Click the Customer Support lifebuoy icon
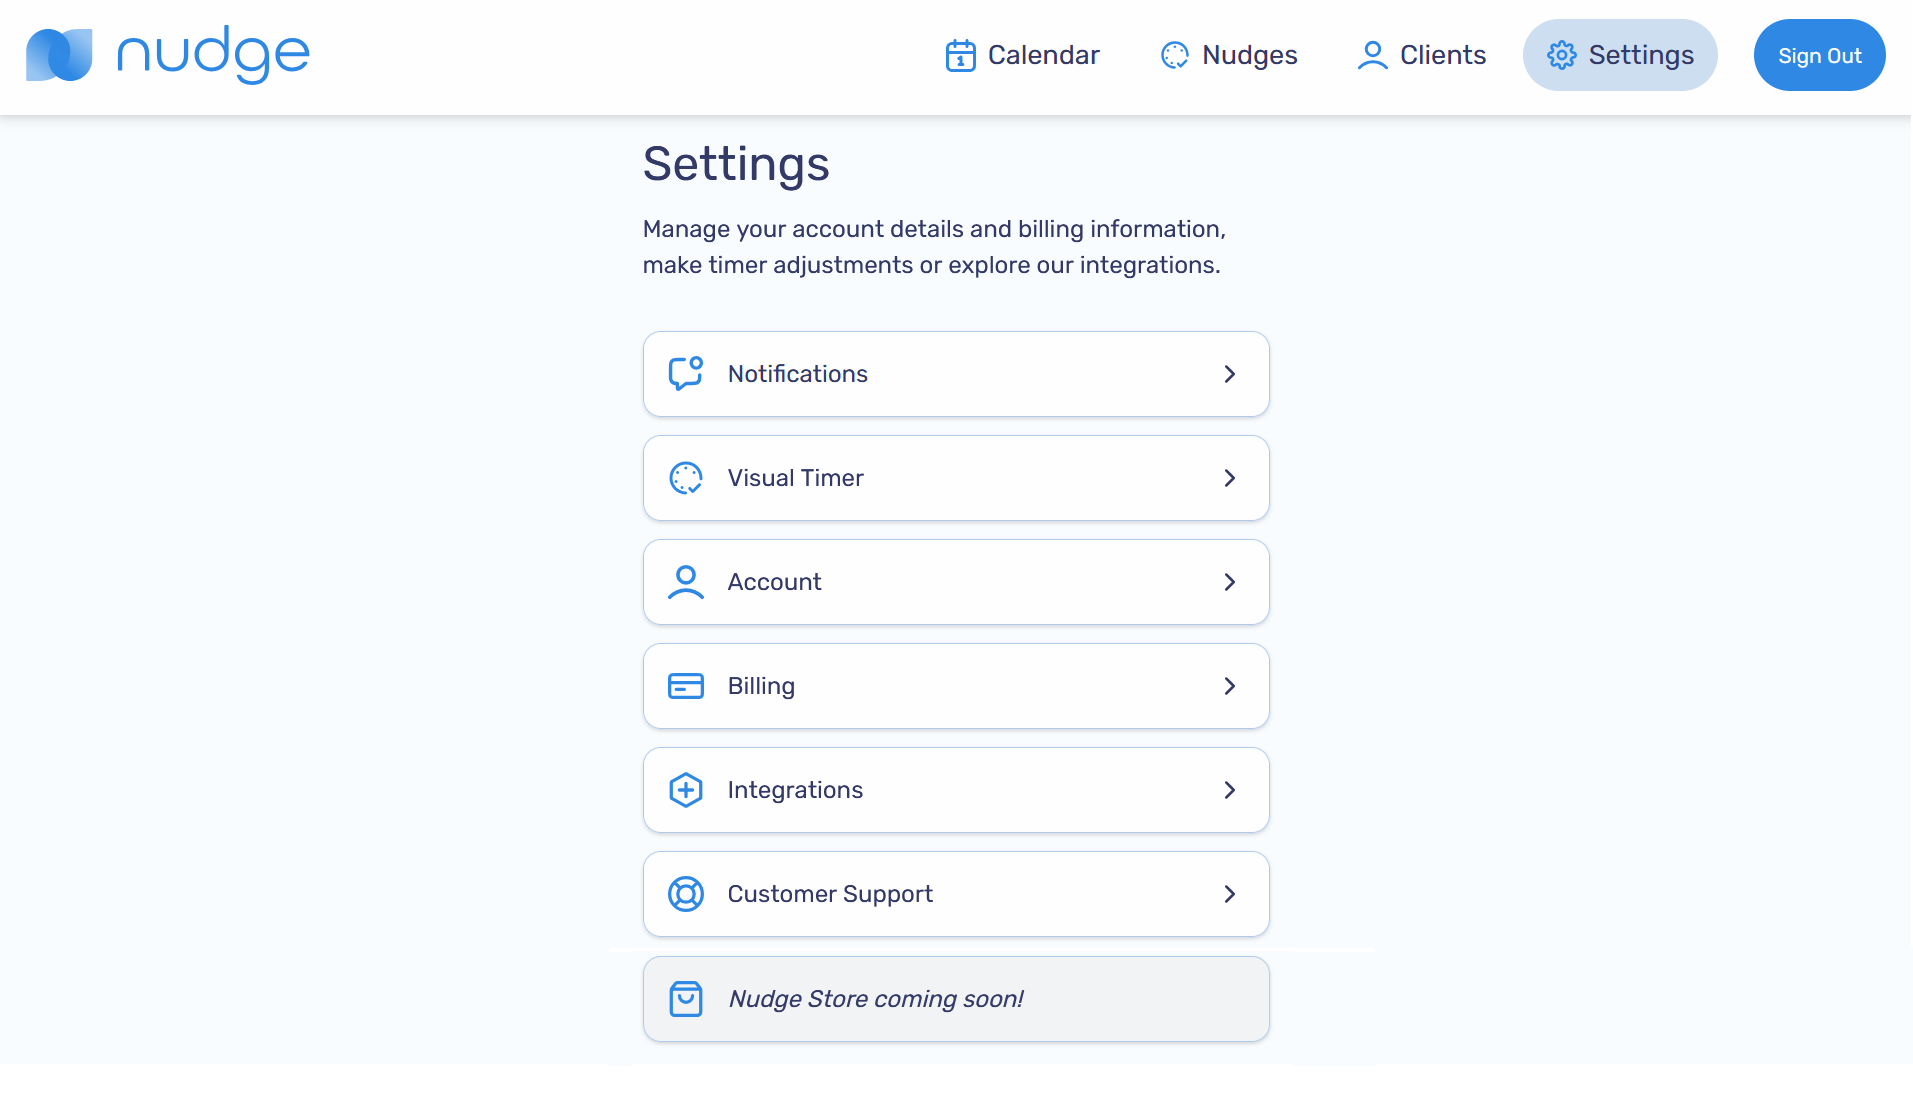The height and width of the screenshot is (1110, 1913). 686,894
